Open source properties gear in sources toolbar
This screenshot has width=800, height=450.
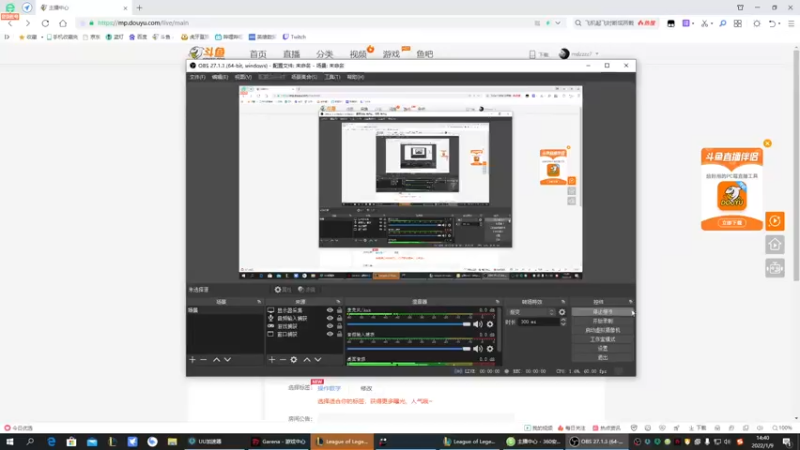(x=293, y=360)
